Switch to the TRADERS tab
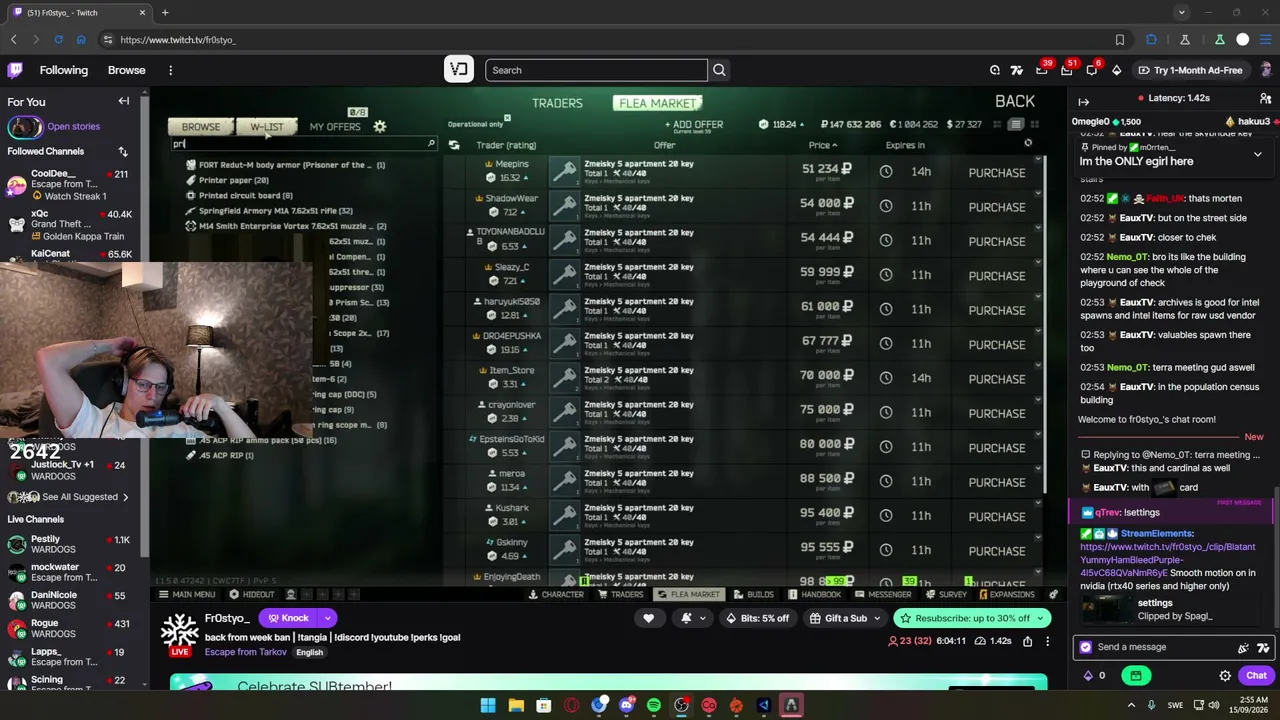The image size is (1280, 720). [557, 103]
